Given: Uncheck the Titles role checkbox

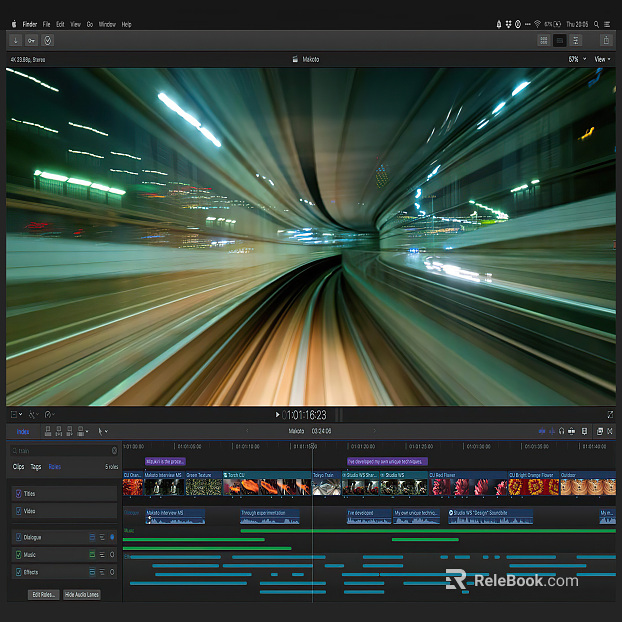Looking at the screenshot, I should click(x=18, y=493).
